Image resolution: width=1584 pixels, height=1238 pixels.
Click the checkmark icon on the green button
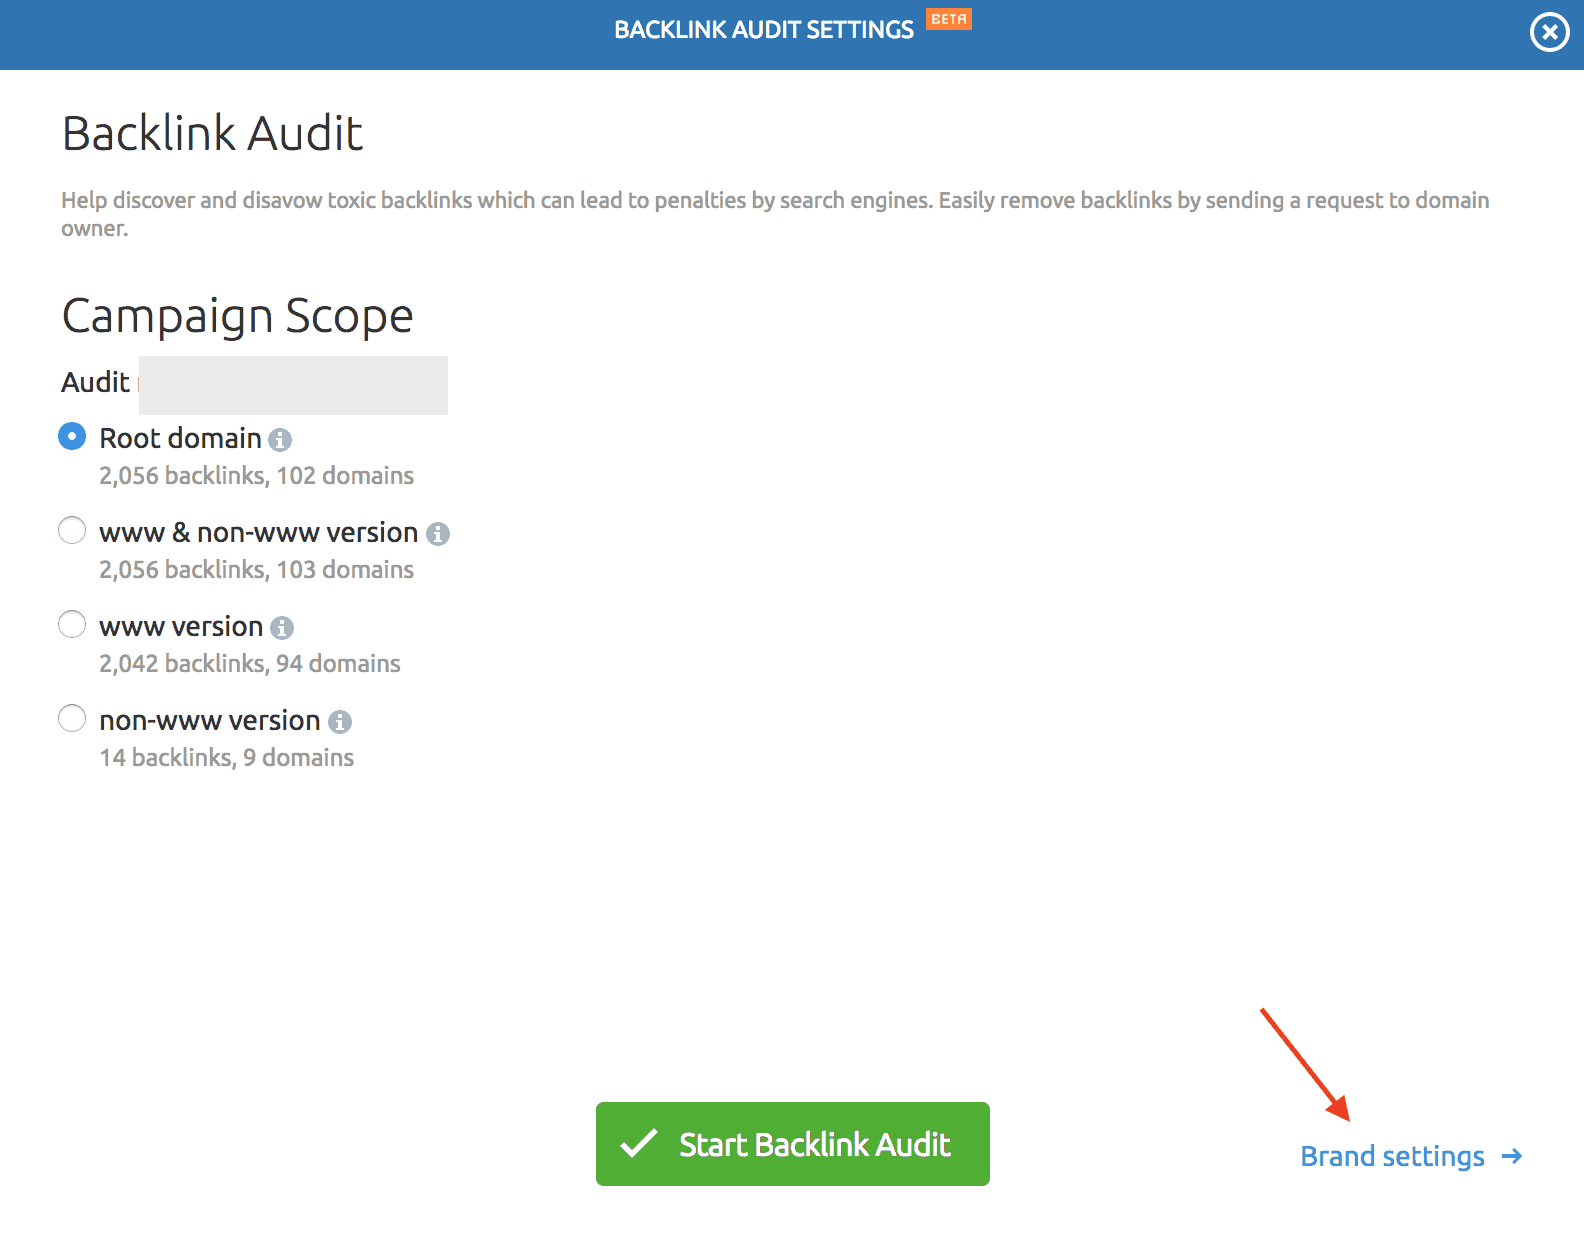coord(639,1144)
